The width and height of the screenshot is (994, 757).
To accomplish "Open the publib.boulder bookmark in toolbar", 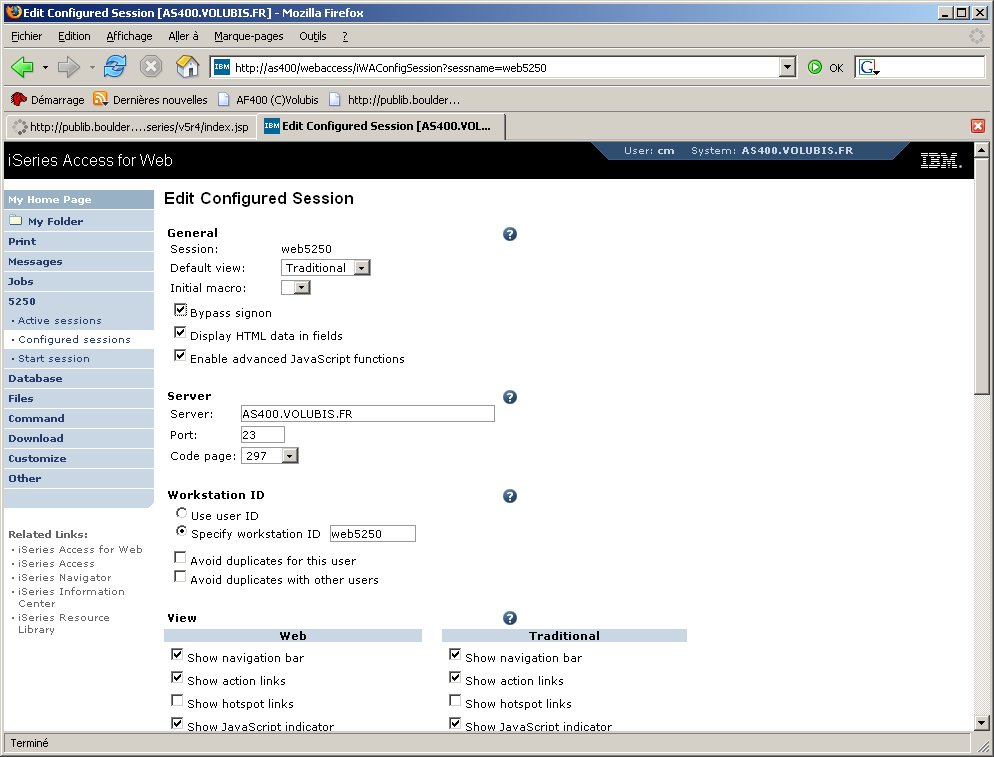I will point(395,100).
